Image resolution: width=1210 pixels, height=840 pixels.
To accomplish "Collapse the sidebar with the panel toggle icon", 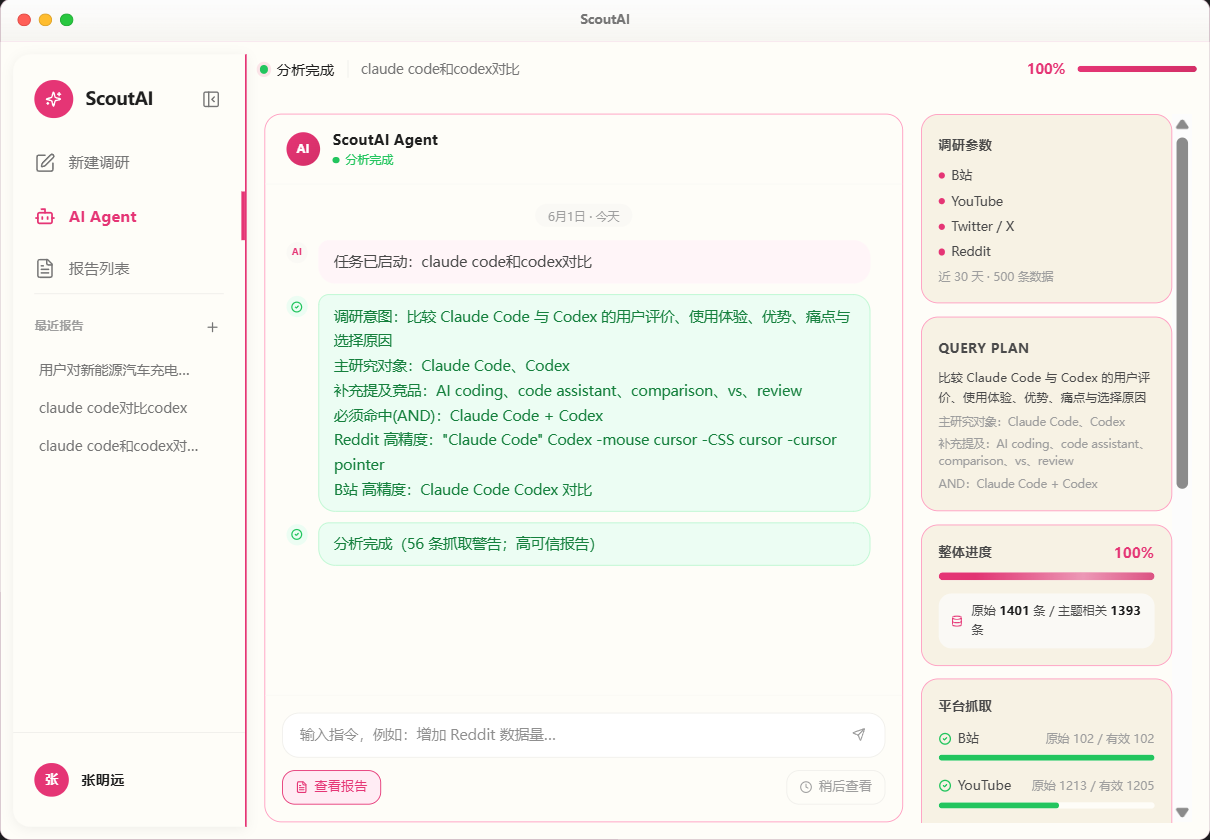I will coord(211,99).
